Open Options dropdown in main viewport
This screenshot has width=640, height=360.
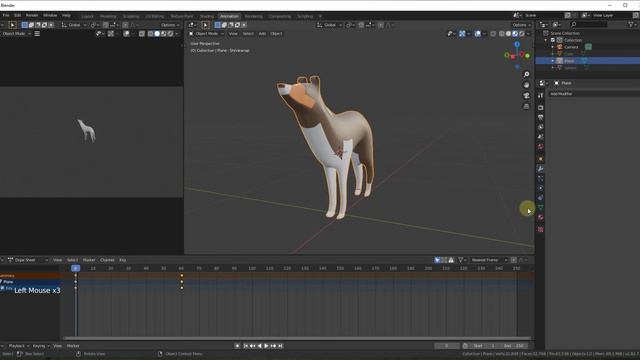pos(522,25)
